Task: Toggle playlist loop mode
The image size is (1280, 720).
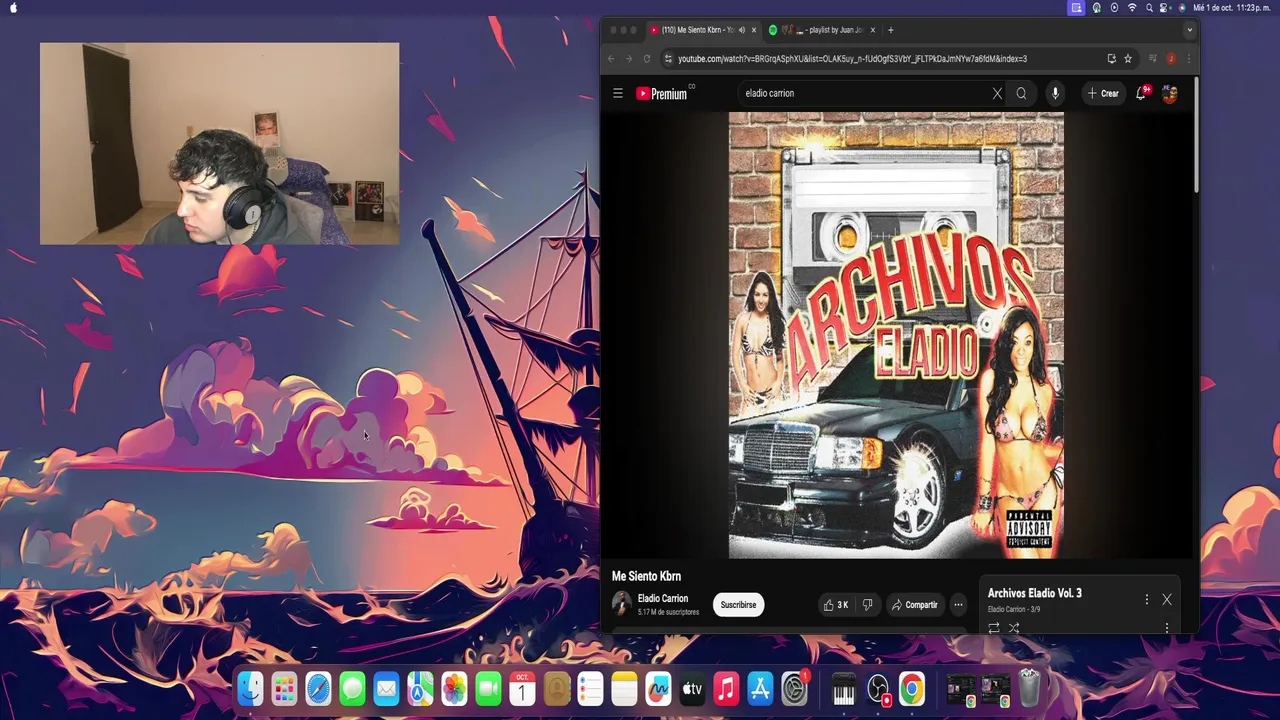Action: pyautogui.click(x=994, y=628)
